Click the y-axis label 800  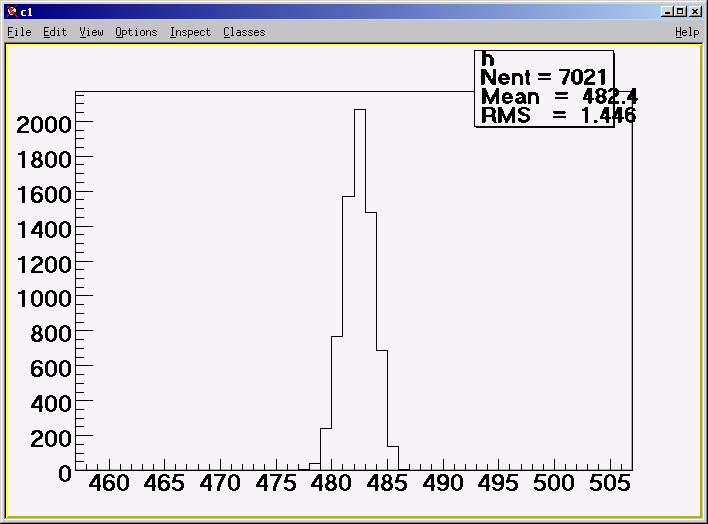(51, 334)
